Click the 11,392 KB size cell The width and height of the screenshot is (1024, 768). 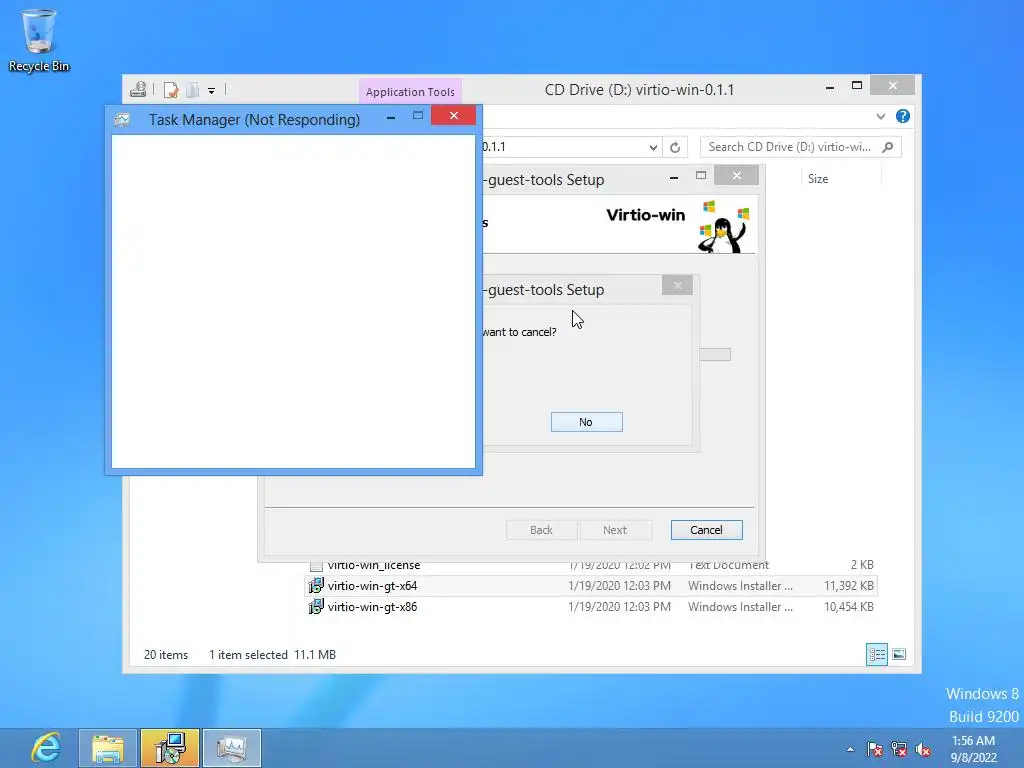click(848, 586)
